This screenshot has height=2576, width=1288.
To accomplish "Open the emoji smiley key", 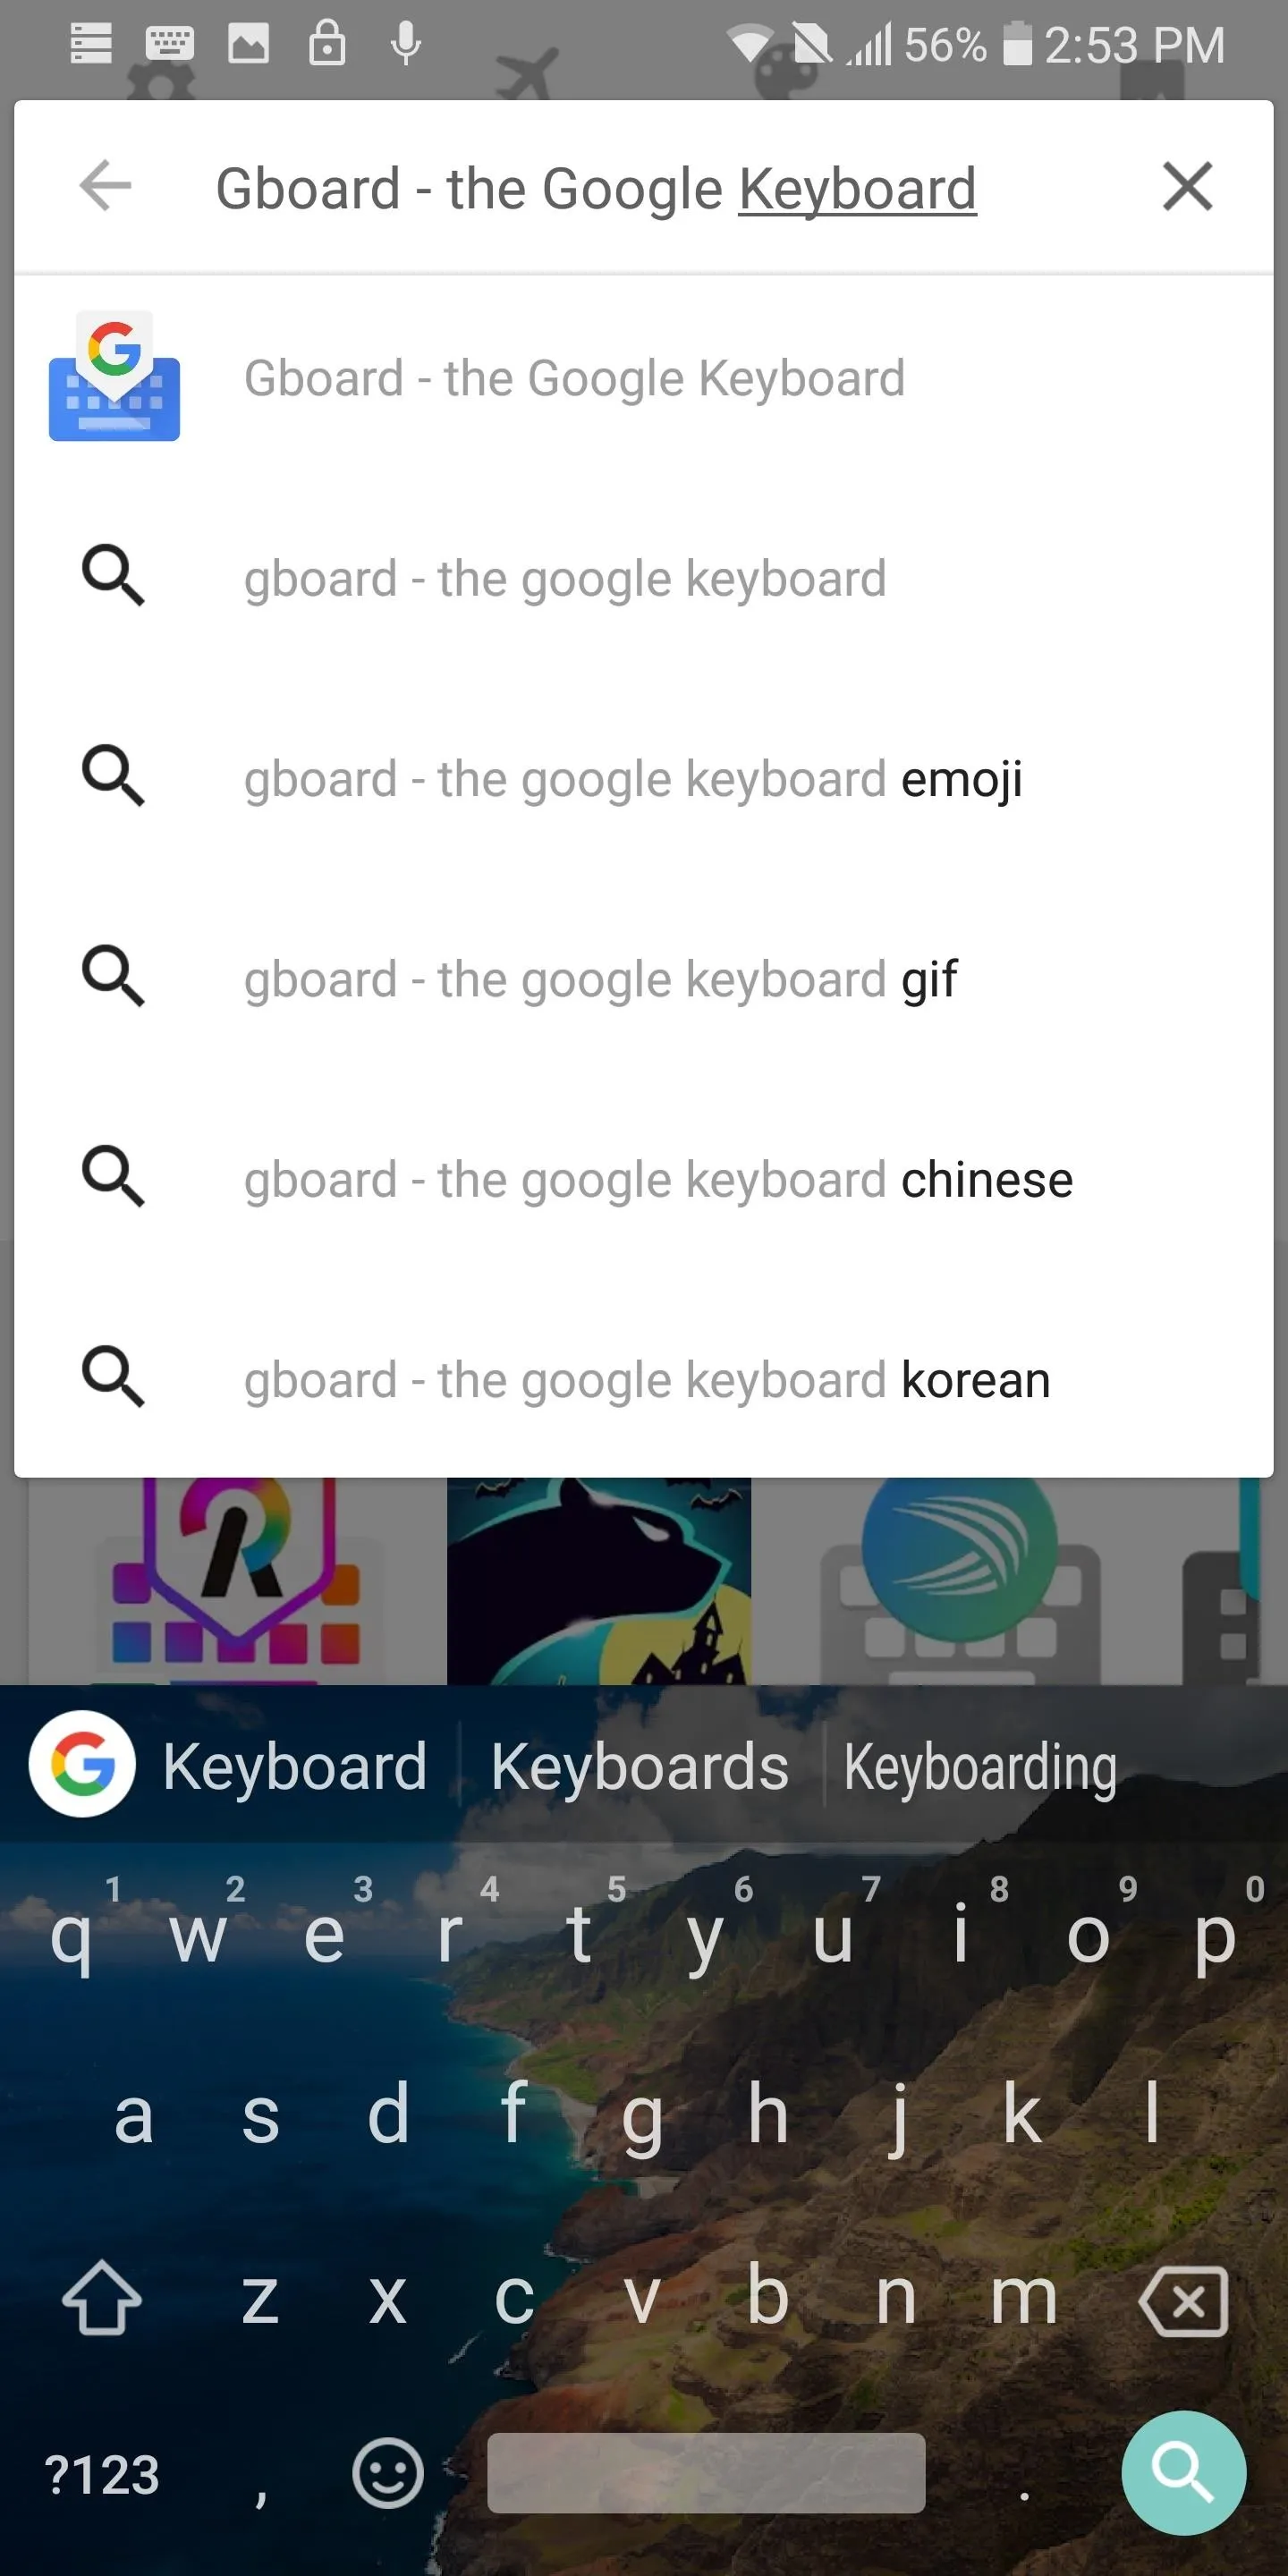I will click(388, 2473).
